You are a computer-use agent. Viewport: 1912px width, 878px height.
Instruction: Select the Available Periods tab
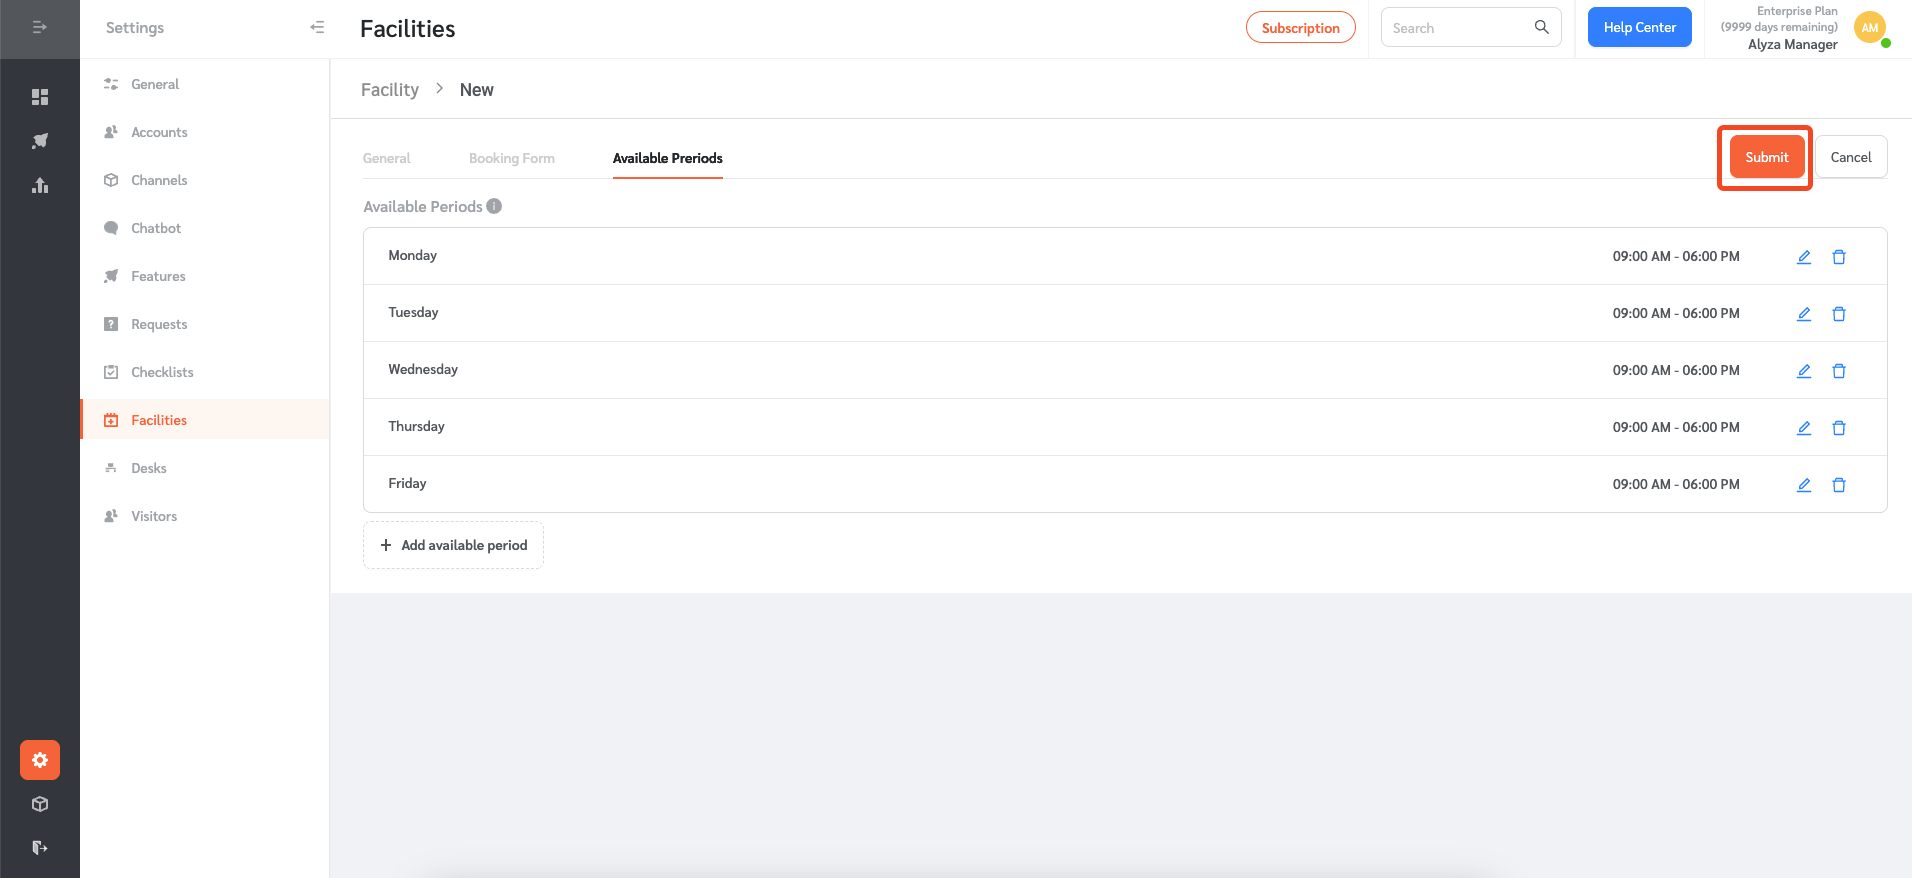click(x=668, y=158)
